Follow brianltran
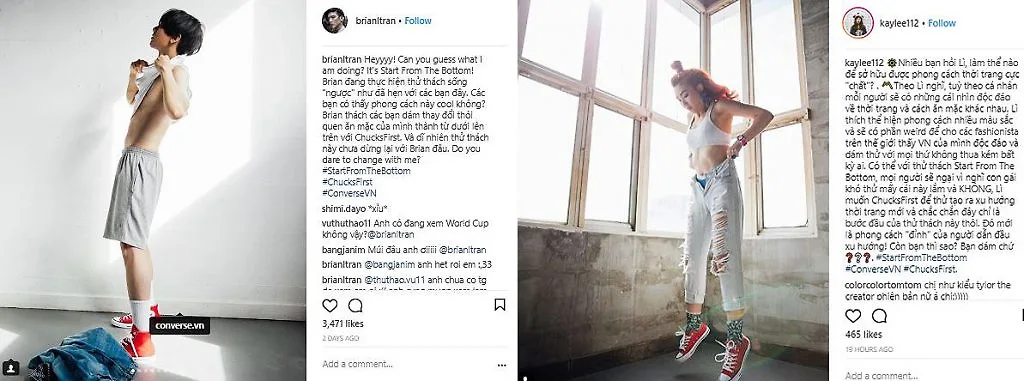1024x381 pixels. (x=418, y=21)
